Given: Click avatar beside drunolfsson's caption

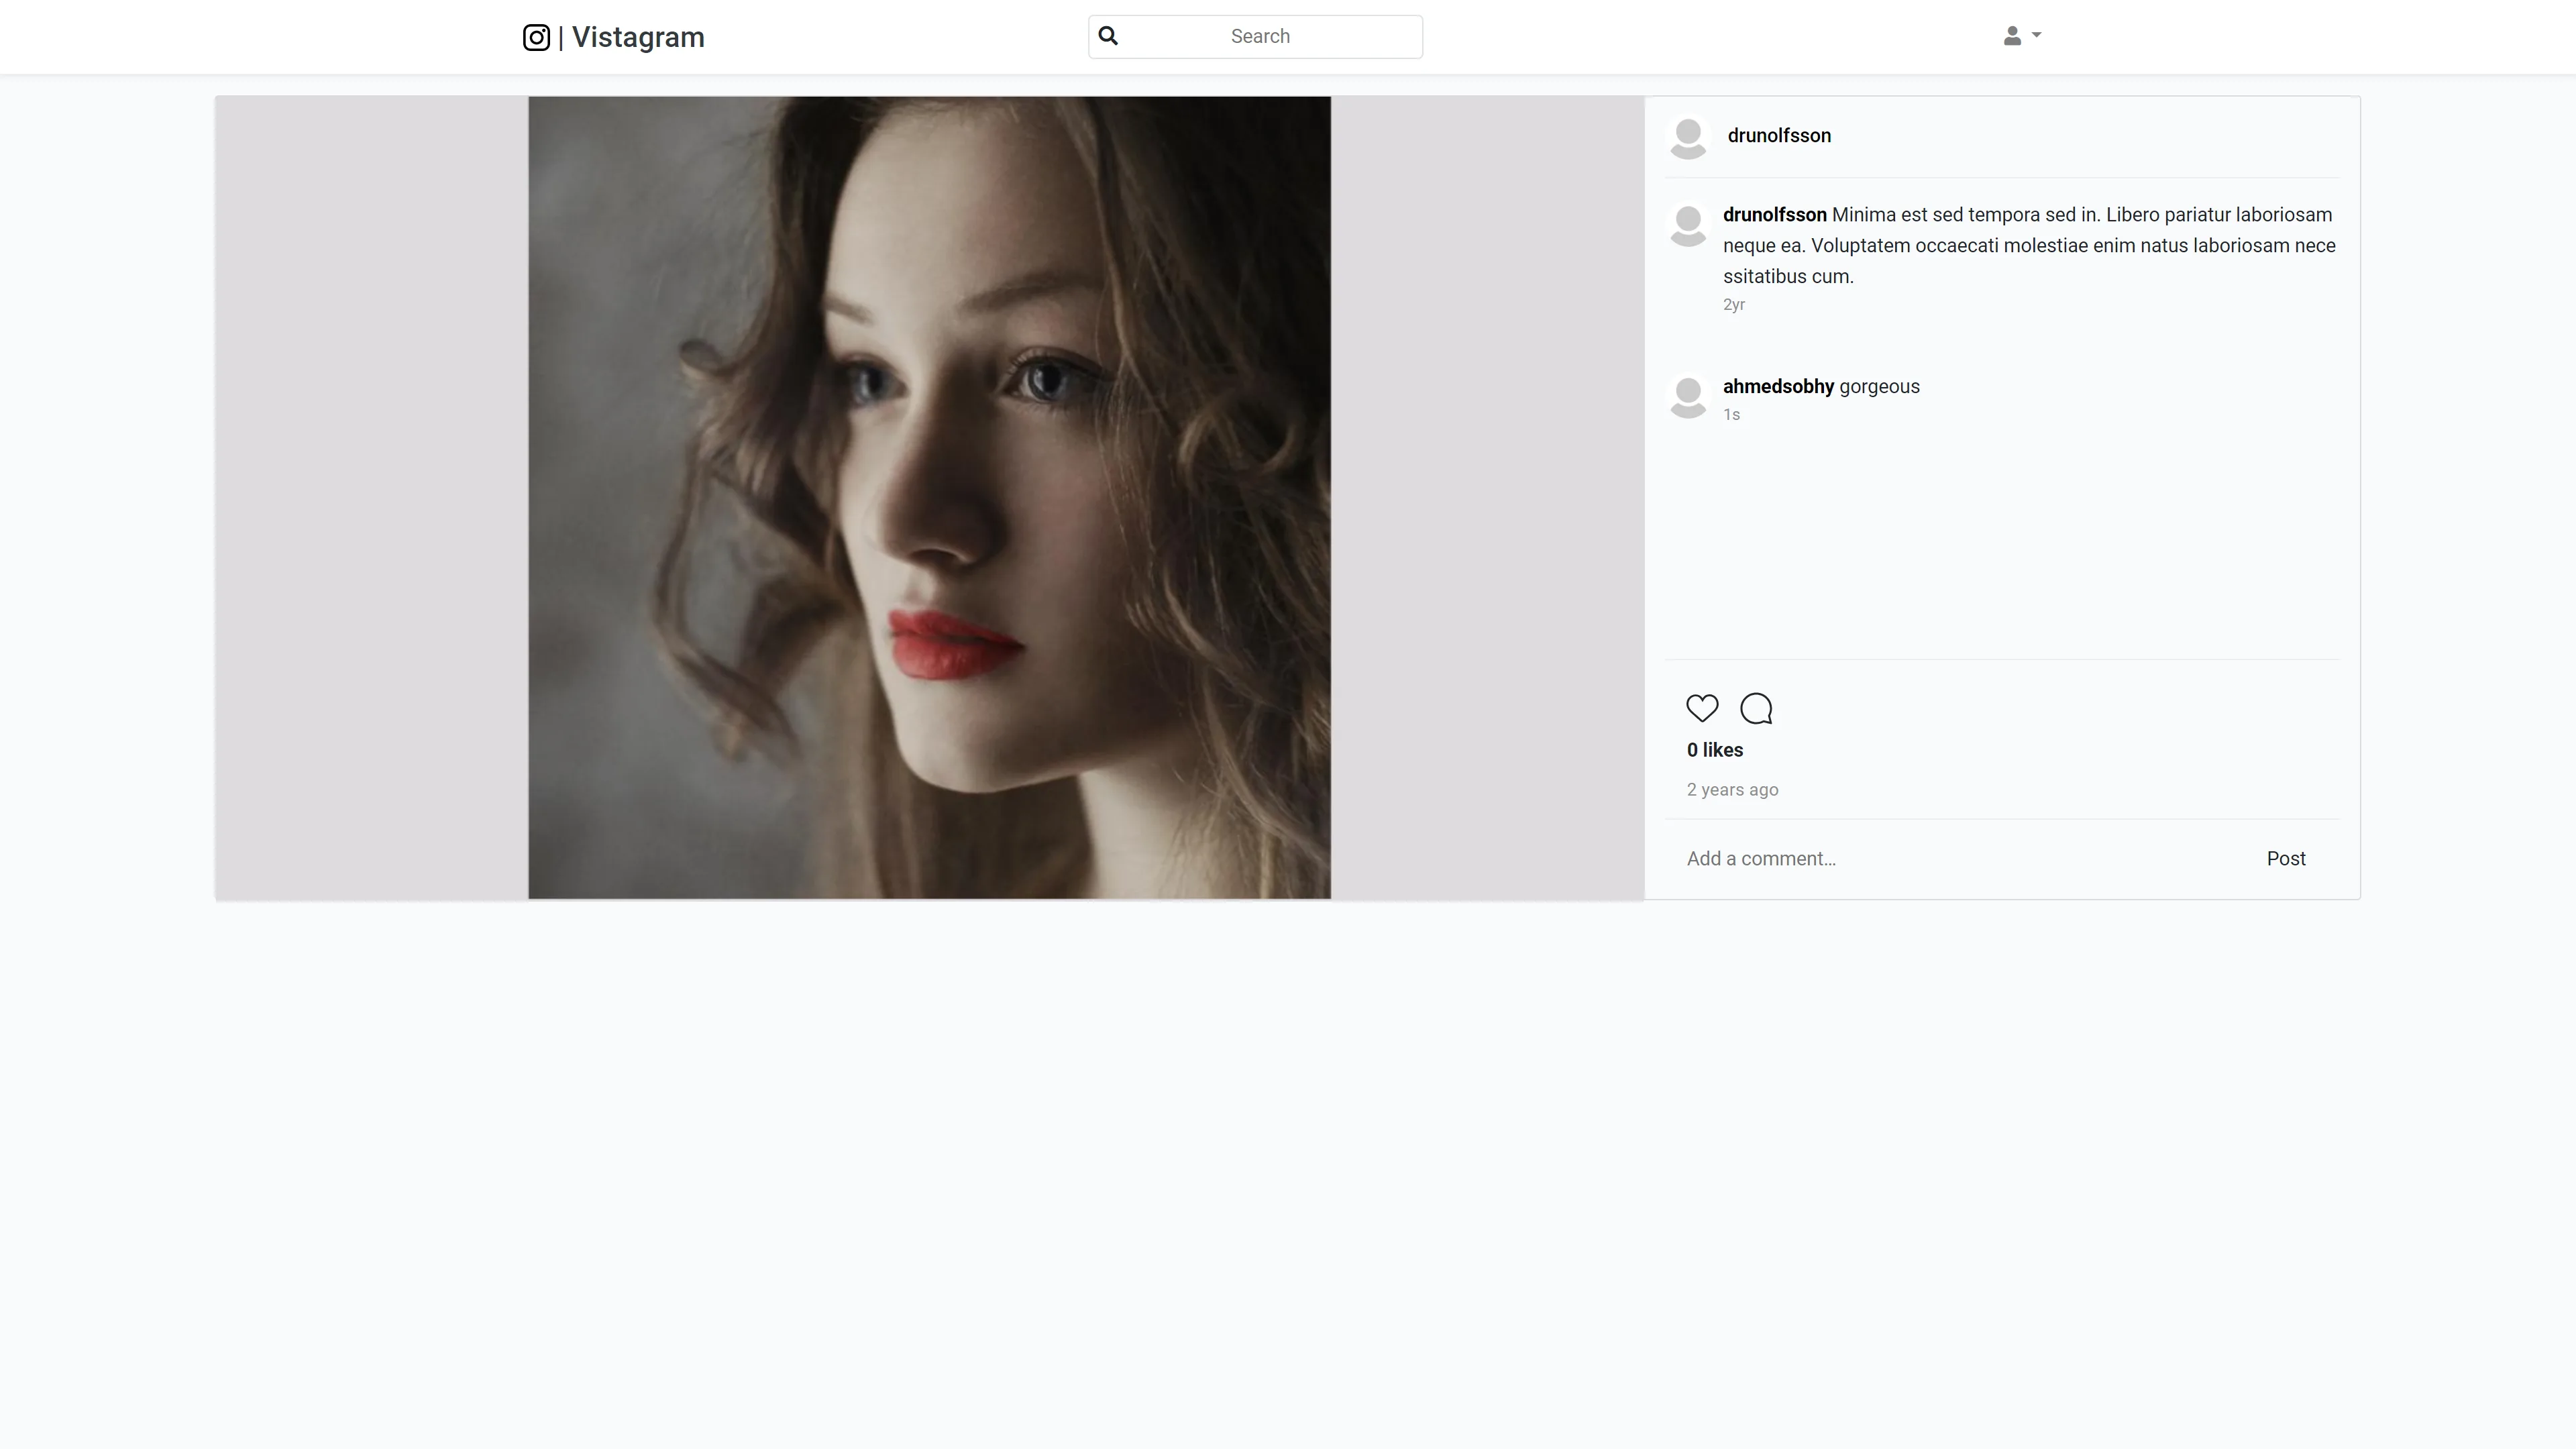Looking at the screenshot, I should [1688, 225].
